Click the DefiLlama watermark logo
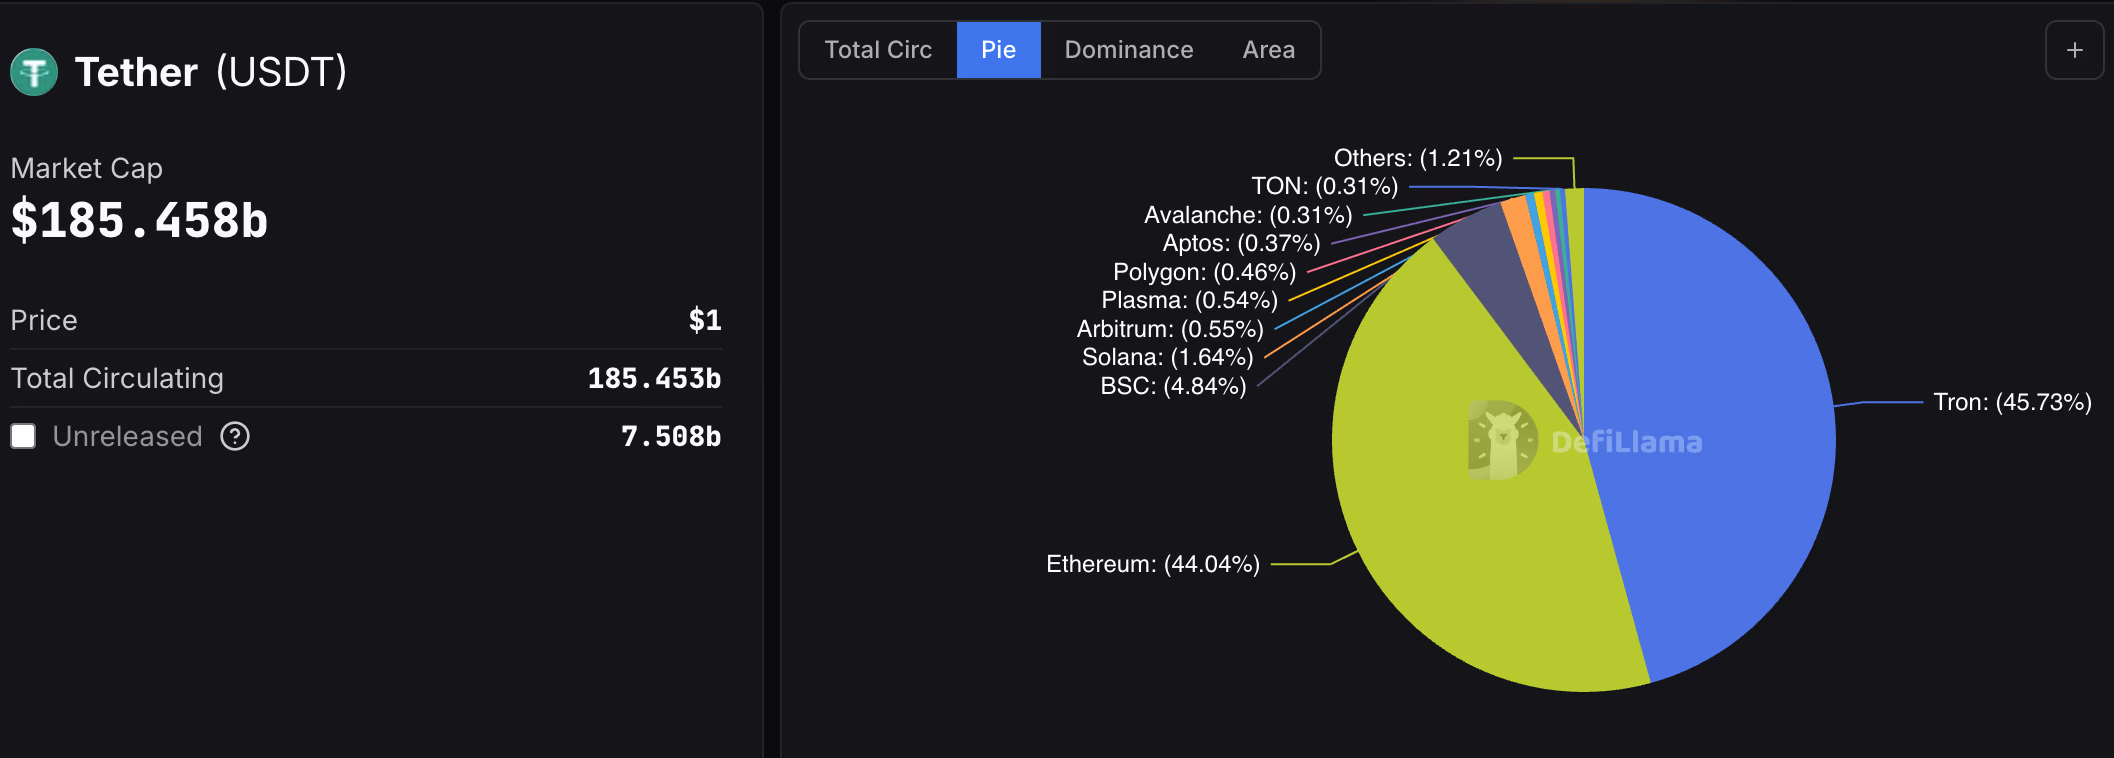This screenshot has width=2114, height=758. tap(1502, 440)
